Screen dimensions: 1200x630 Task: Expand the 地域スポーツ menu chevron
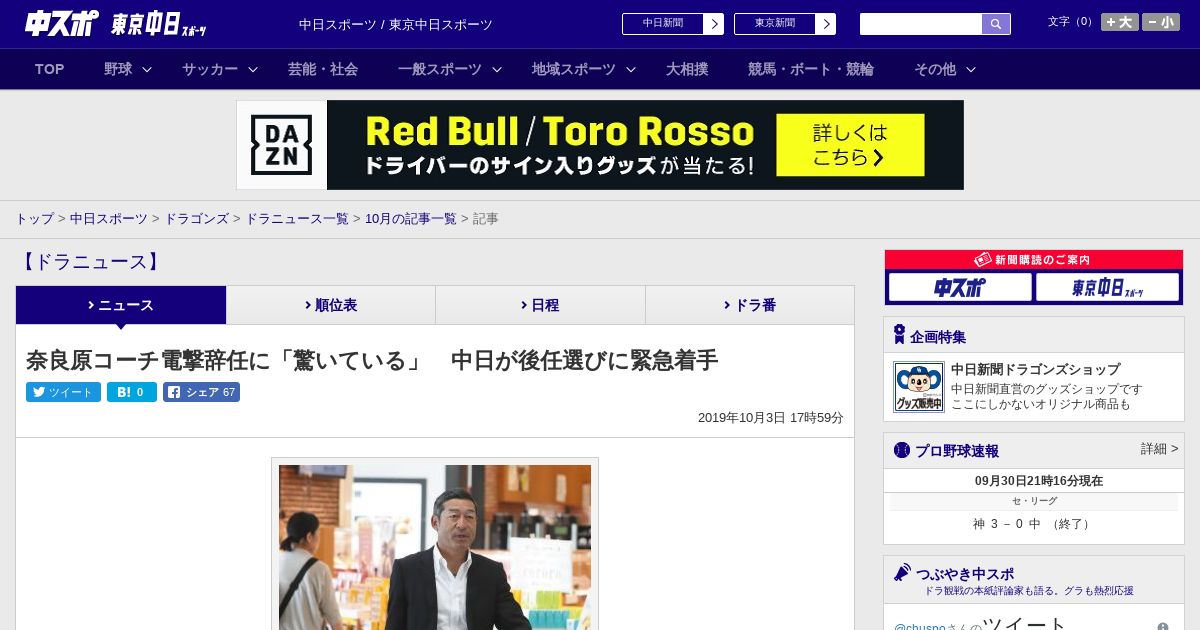coord(631,70)
